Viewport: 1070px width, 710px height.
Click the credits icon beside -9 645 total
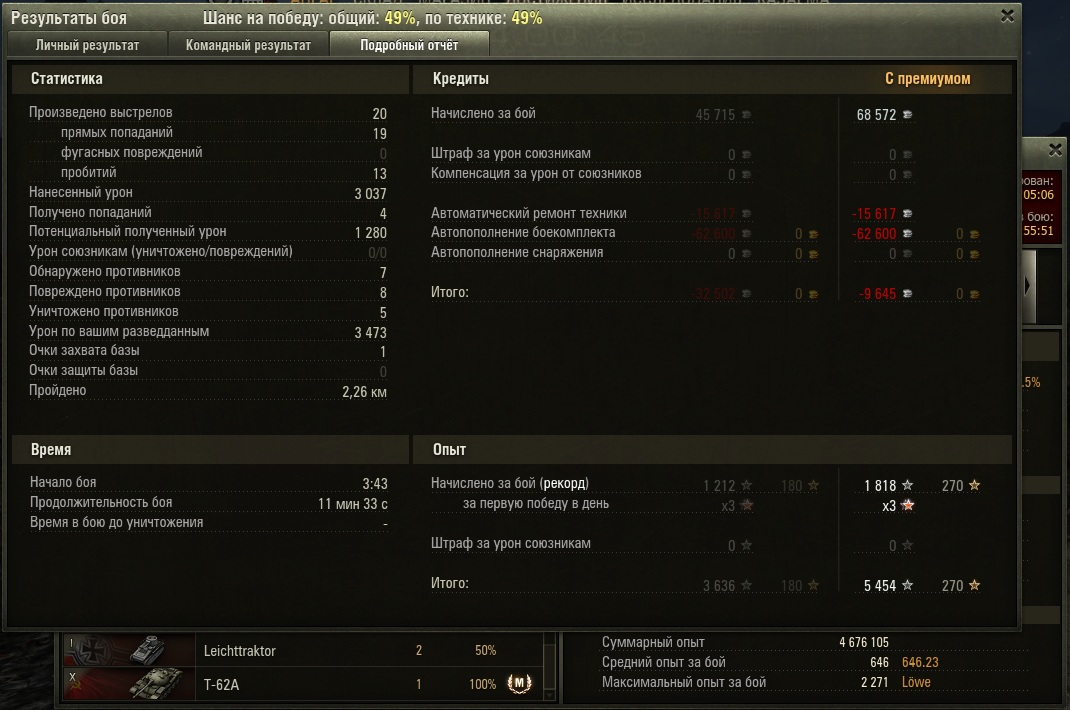(x=906, y=294)
